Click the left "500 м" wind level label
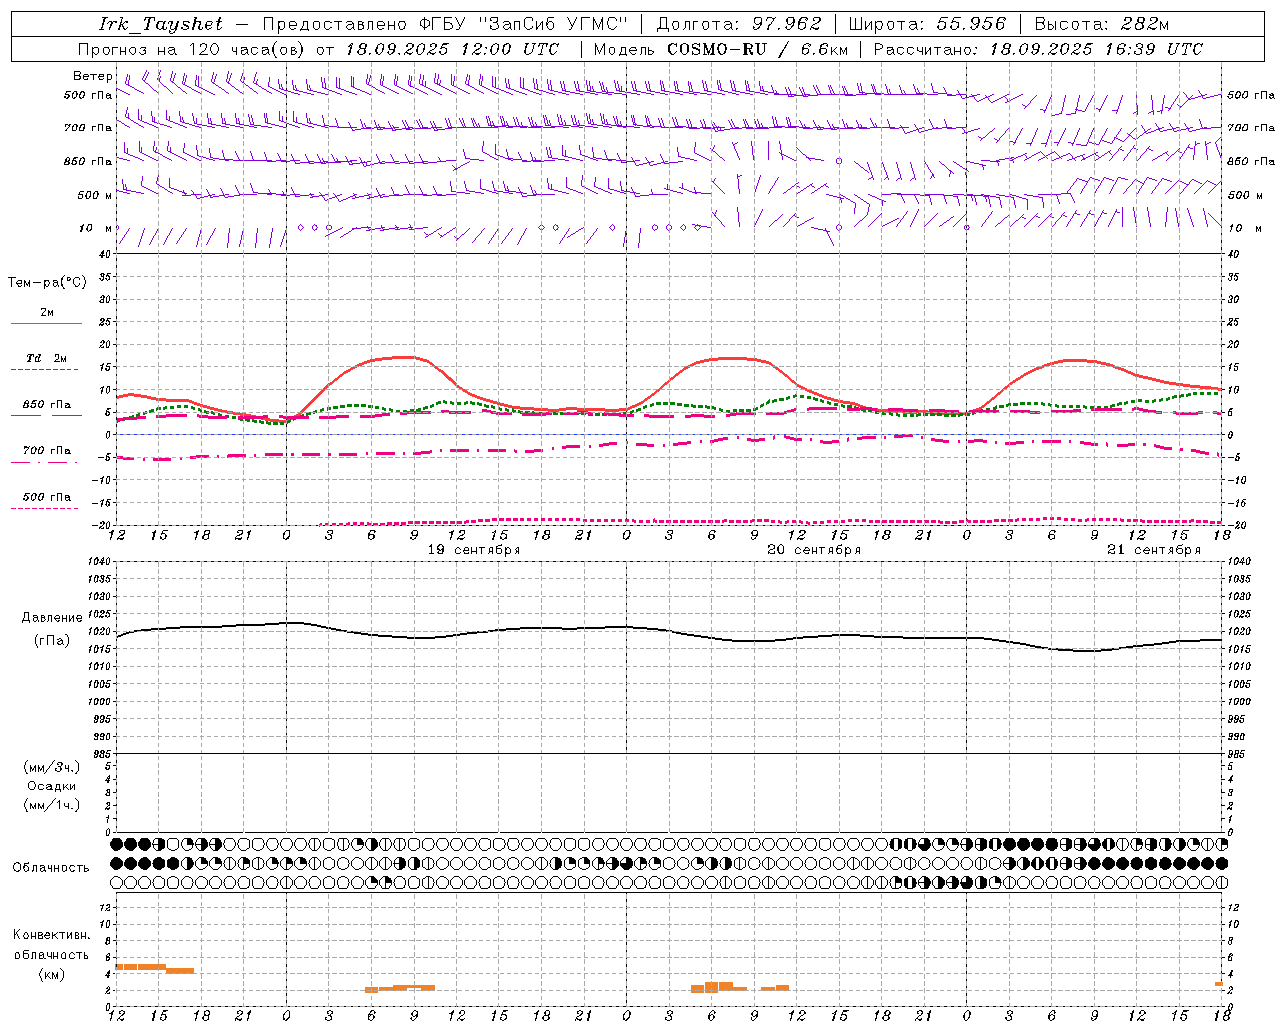 click(95, 195)
